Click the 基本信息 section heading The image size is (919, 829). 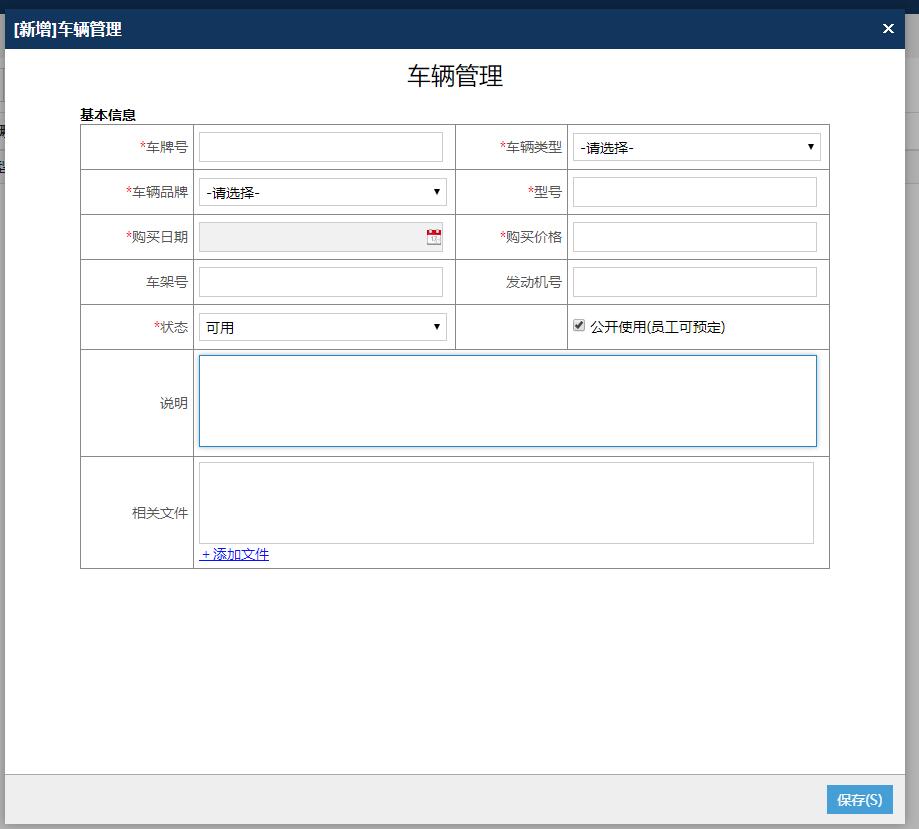pyautogui.click(x=108, y=115)
